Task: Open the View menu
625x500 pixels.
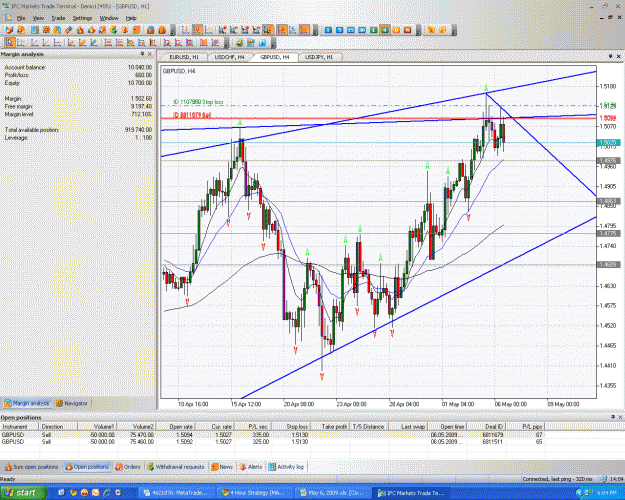Action: [38, 18]
